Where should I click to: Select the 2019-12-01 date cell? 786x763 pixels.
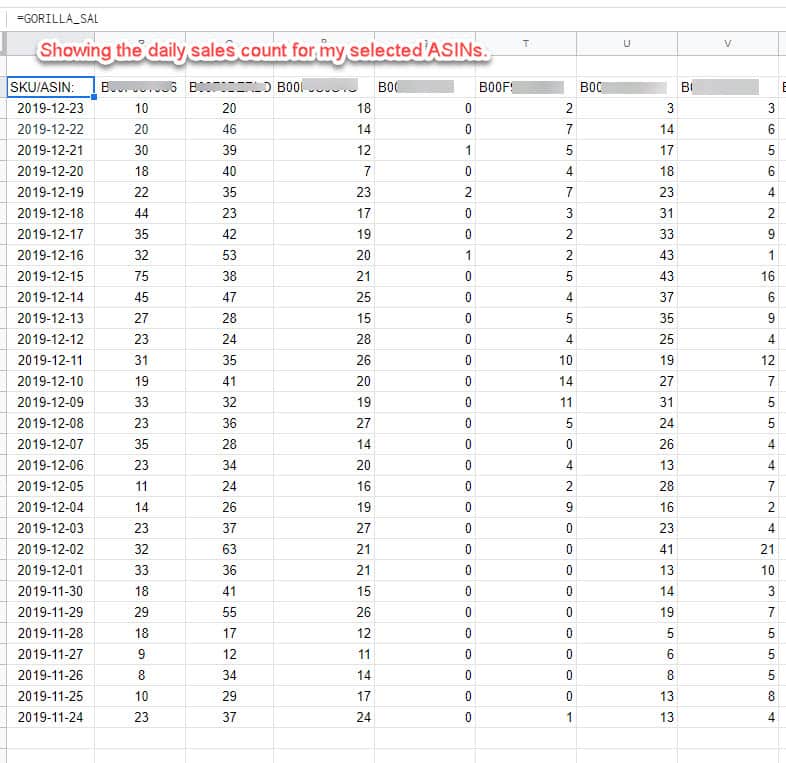51,570
